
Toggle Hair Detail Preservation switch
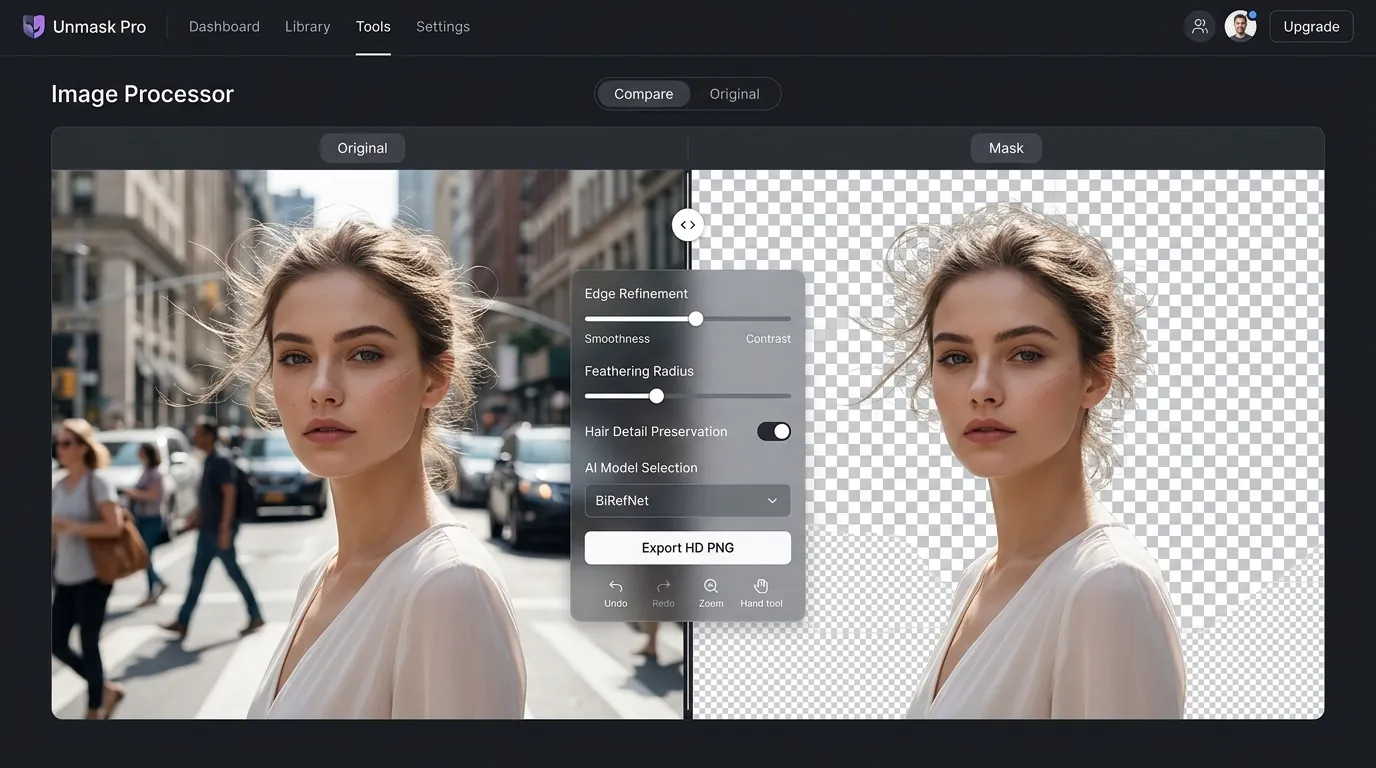click(774, 431)
